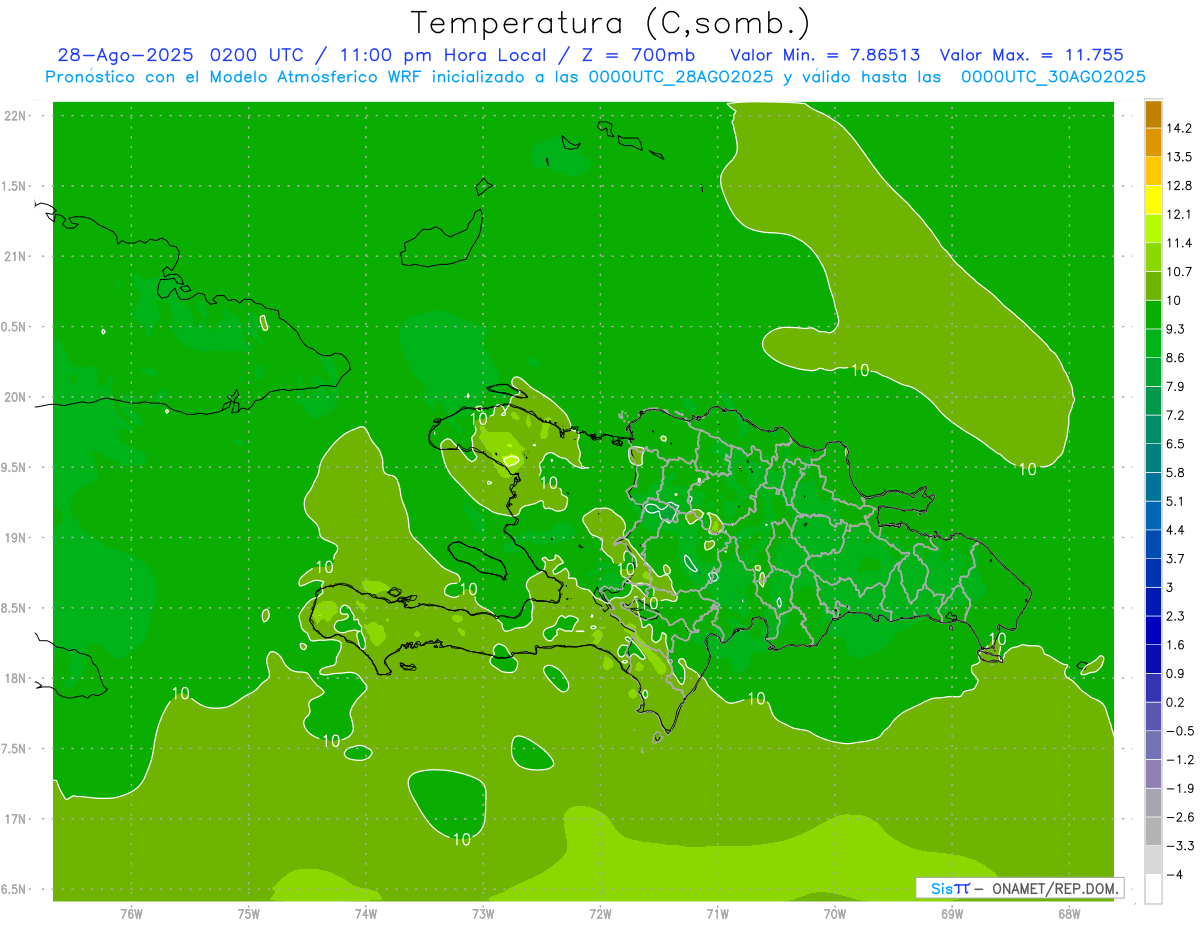Click the "71W" longitude label
The image size is (1200, 927).
(x=717, y=914)
